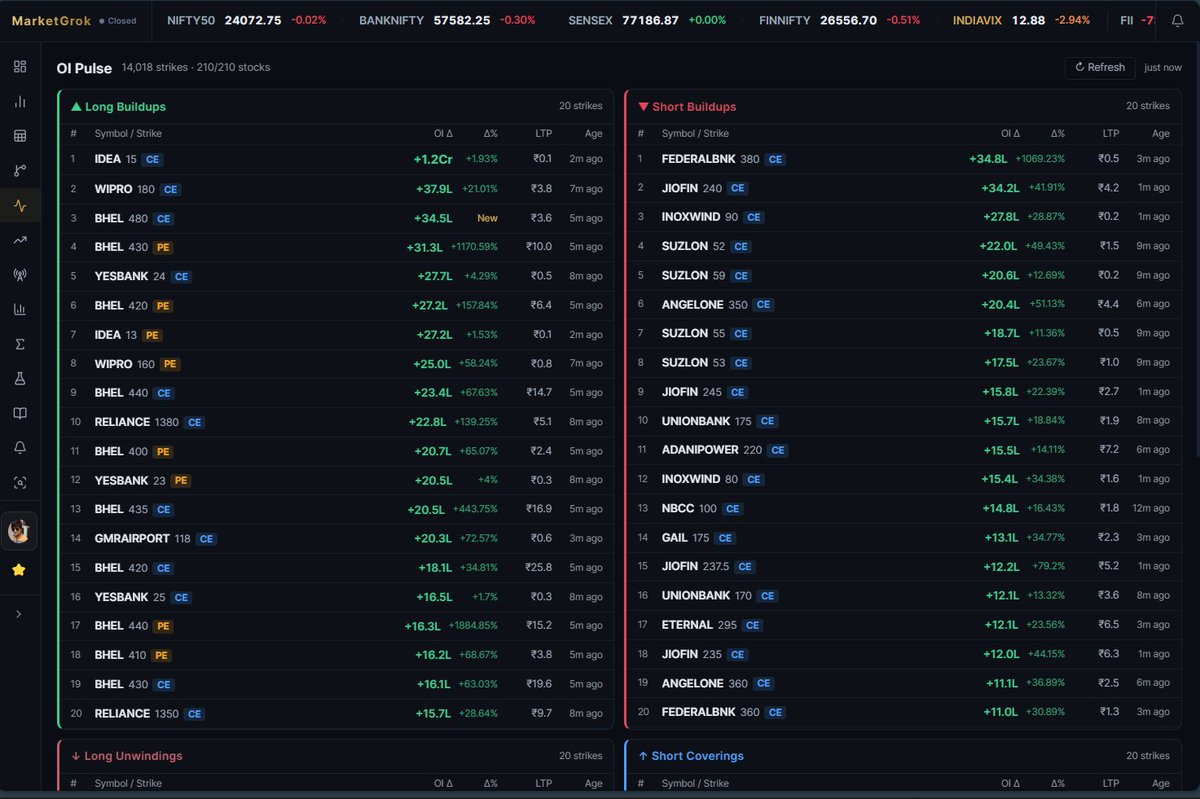This screenshot has width=1200, height=799.
Task: Open the sigma symbol sidebar icon
Action: point(20,344)
